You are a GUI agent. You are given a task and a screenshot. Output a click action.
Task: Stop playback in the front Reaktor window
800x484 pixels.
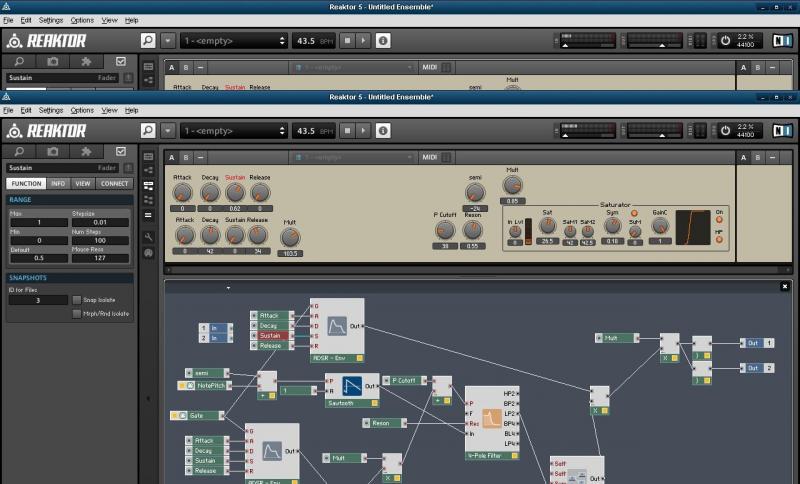(x=347, y=131)
